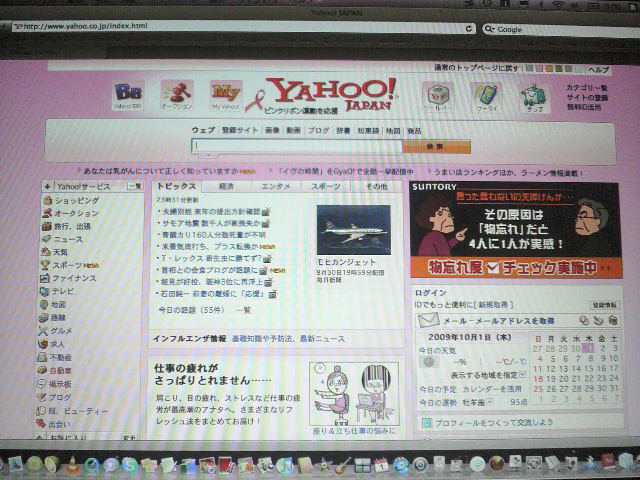Open T・レックス news headline

point(211,258)
